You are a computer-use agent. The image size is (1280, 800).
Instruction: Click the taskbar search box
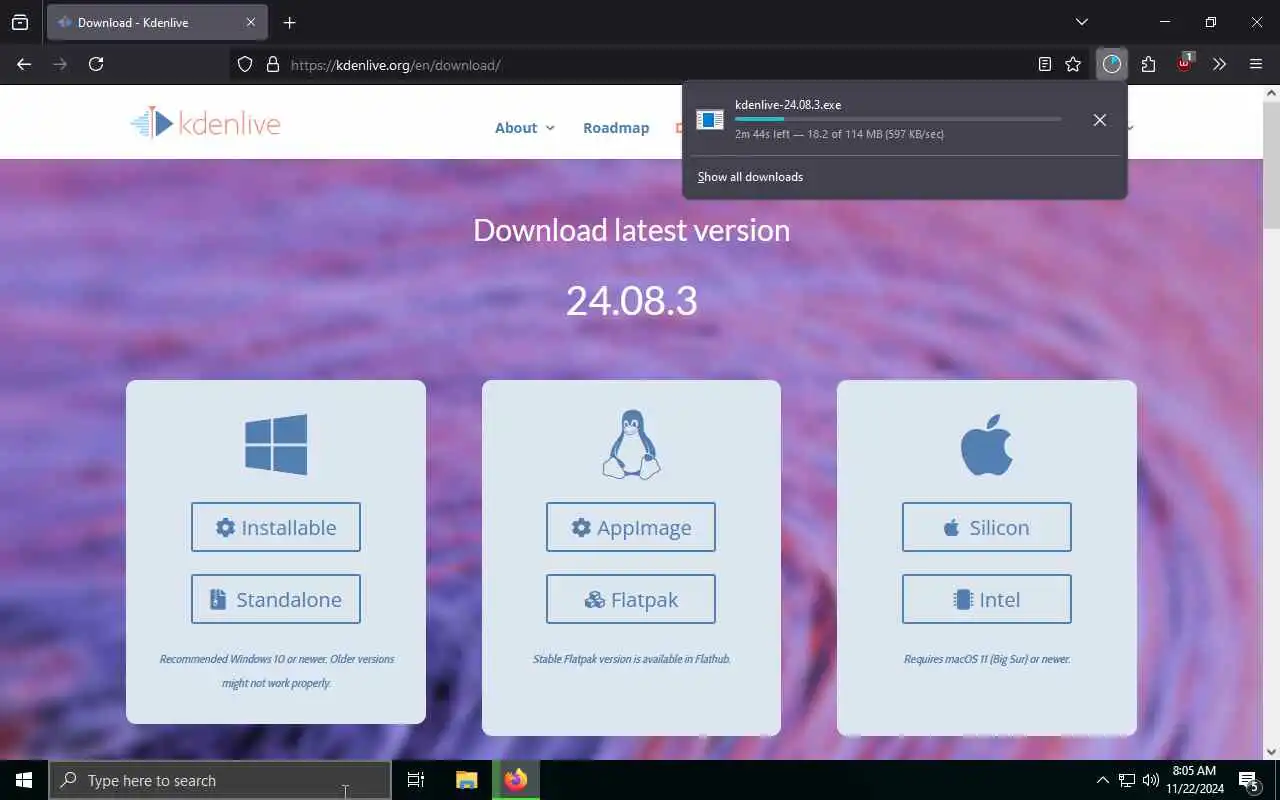click(220, 780)
